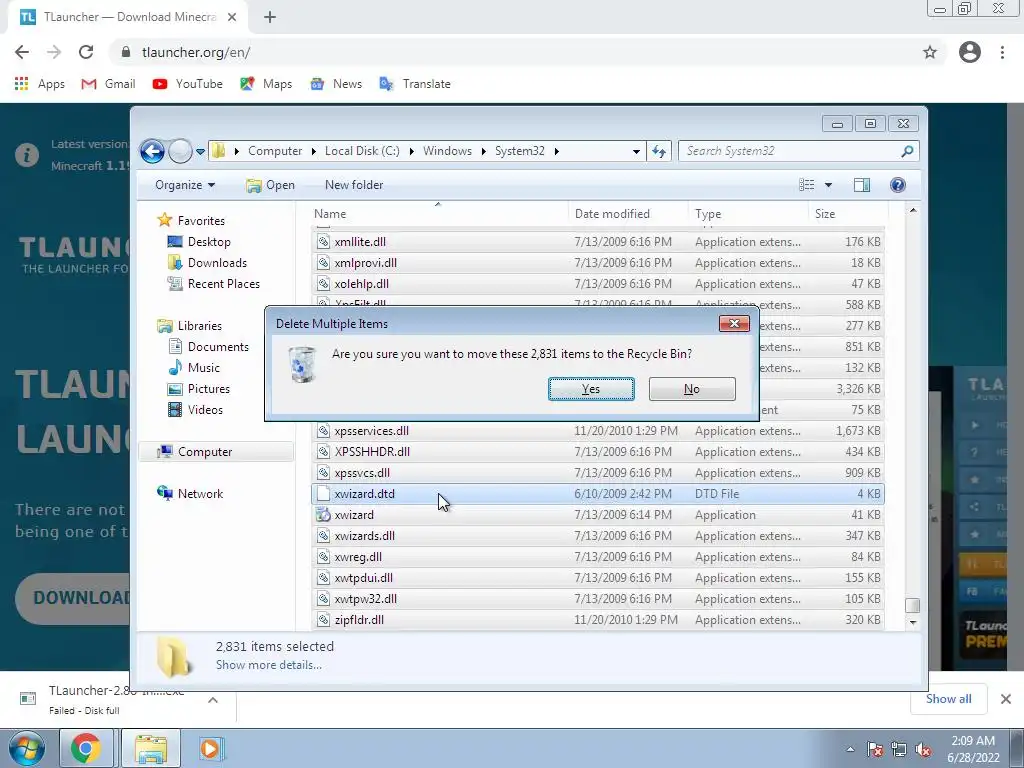The height and width of the screenshot is (768, 1024).
Task: Select Libraries in navigation pane
Action: tap(190, 325)
